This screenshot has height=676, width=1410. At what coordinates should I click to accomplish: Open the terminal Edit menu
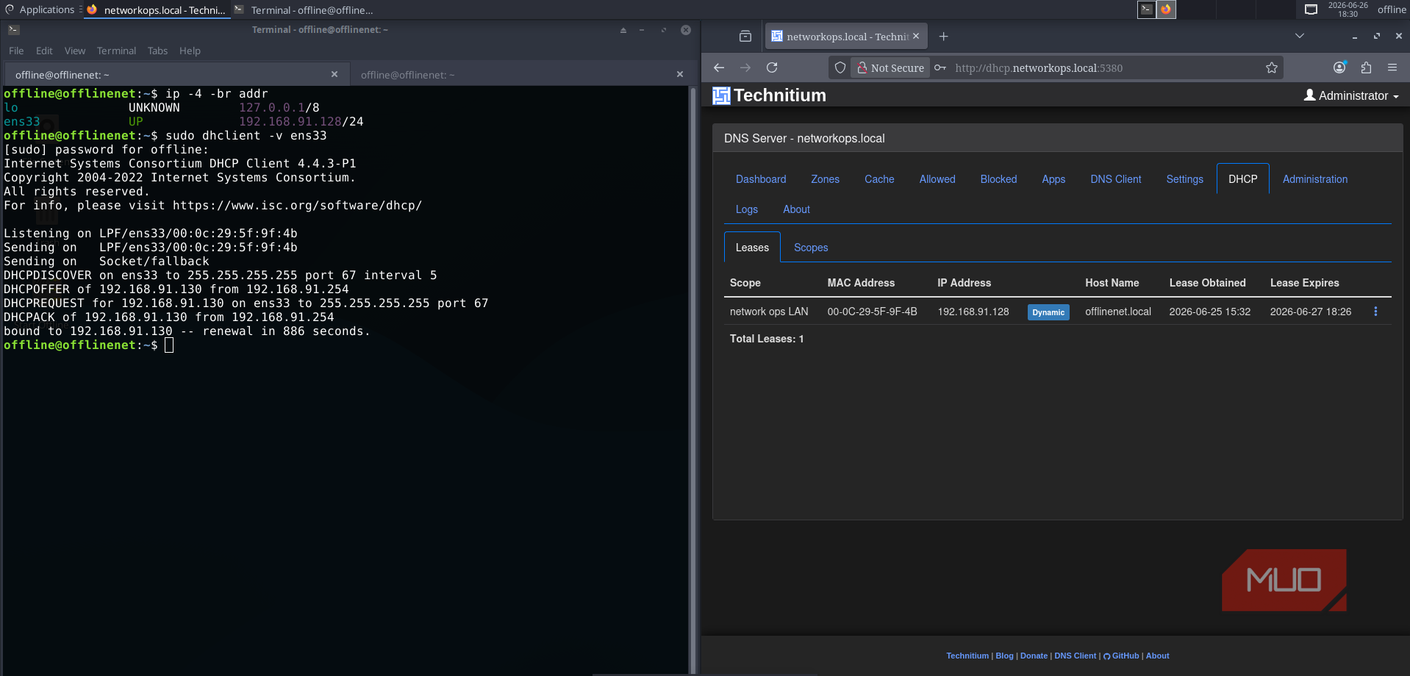[x=44, y=50]
